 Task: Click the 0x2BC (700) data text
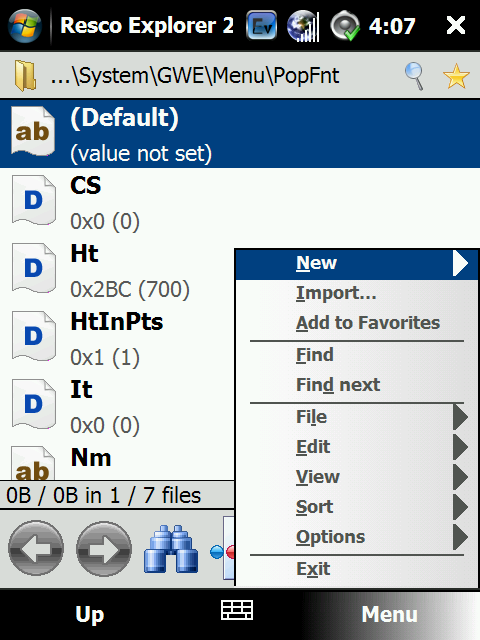coord(130,289)
